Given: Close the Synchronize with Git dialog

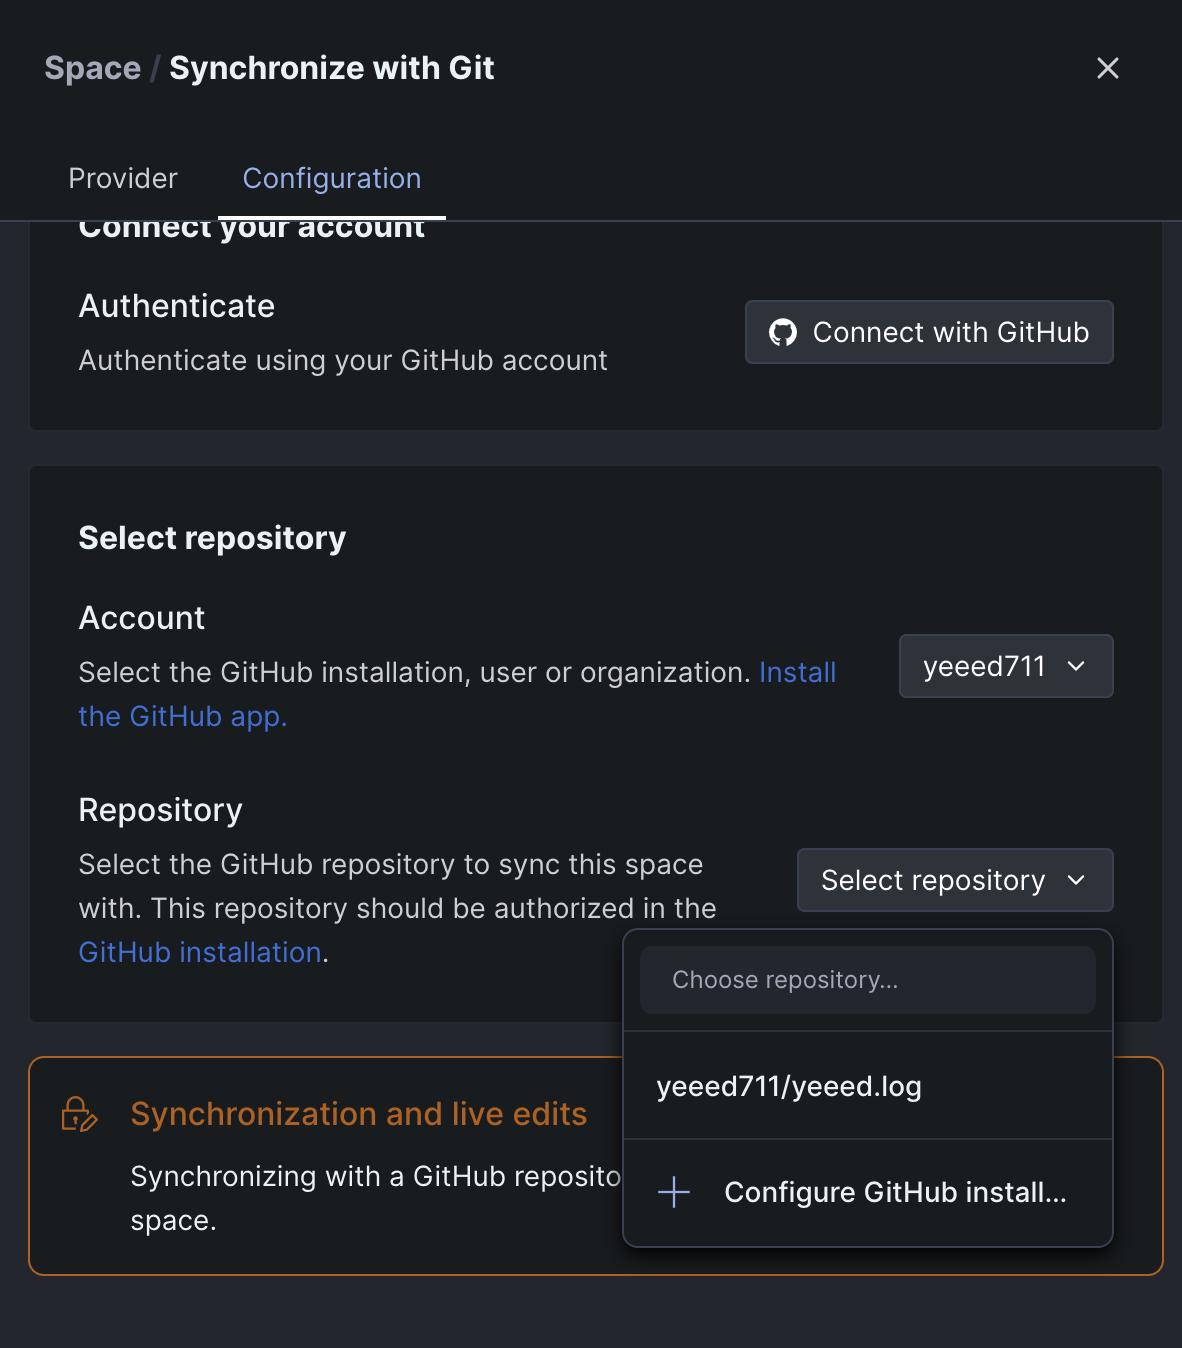Looking at the screenshot, I should 1107,68.
